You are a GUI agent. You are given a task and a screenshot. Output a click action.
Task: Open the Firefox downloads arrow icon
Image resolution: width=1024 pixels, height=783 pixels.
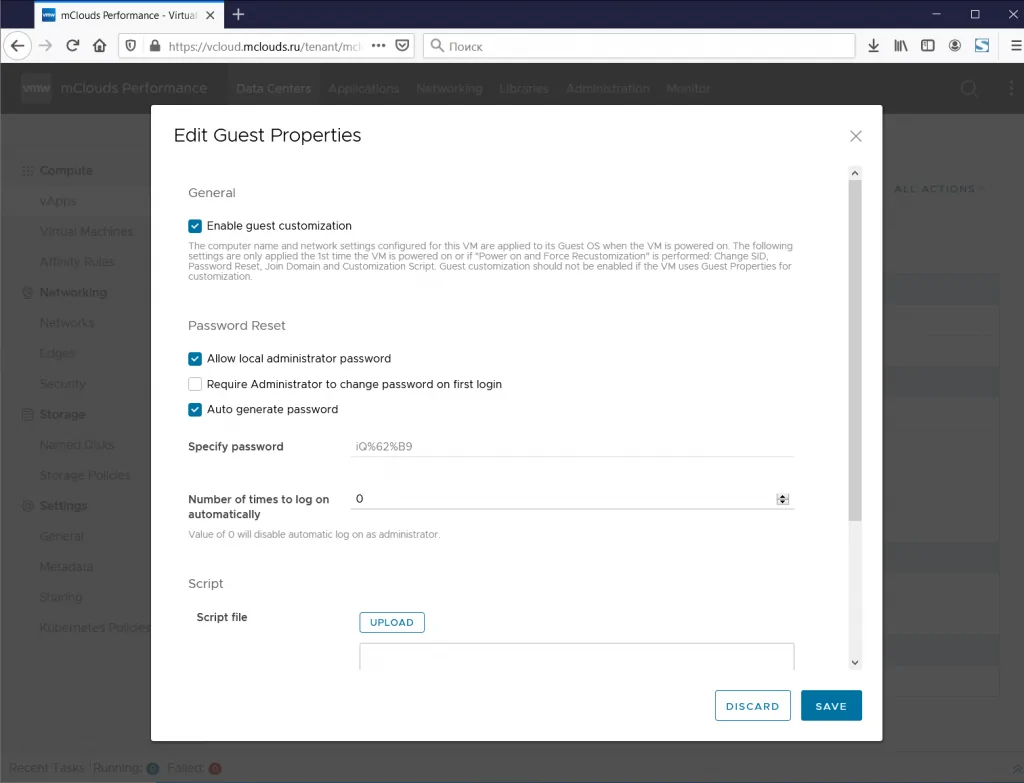pyautogui.click(x=873, y=46)
